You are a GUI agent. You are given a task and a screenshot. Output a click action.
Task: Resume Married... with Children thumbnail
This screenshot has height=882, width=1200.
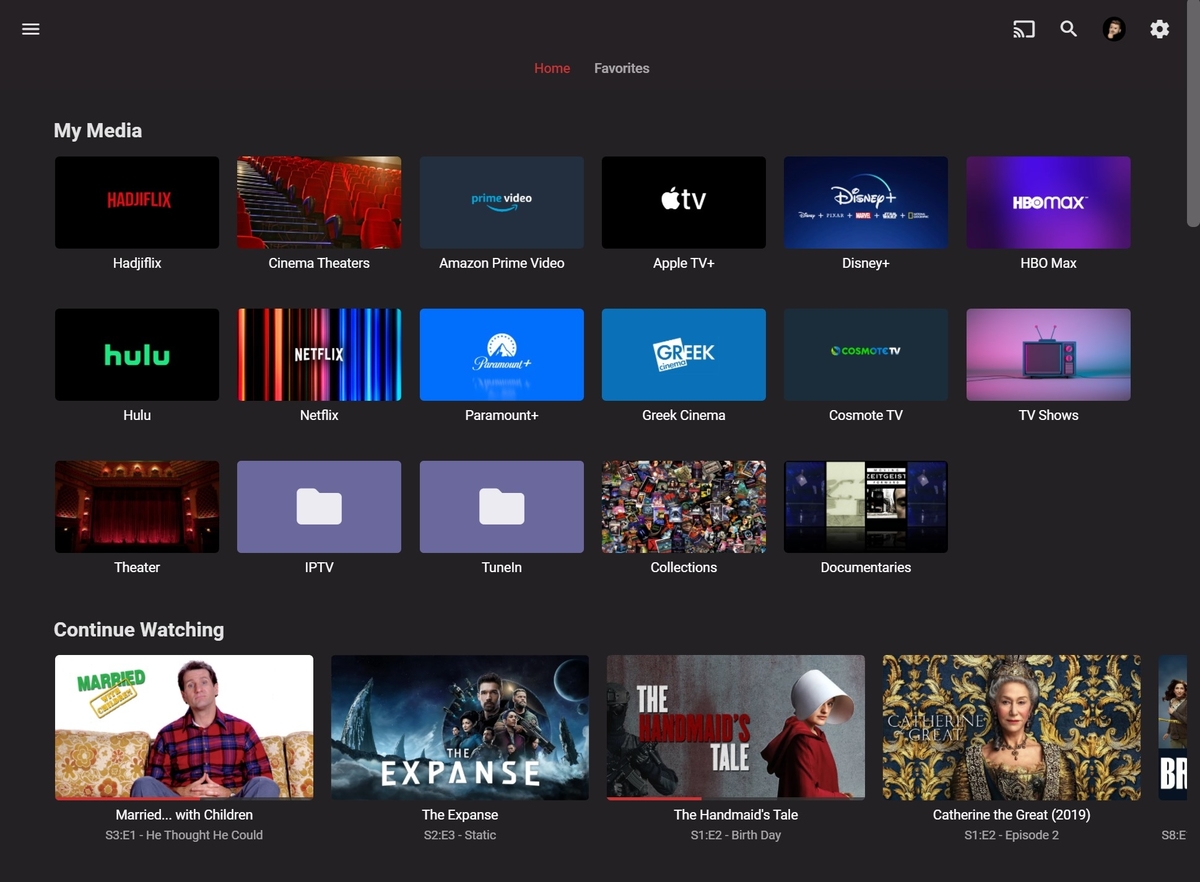[x=184, y=727]
